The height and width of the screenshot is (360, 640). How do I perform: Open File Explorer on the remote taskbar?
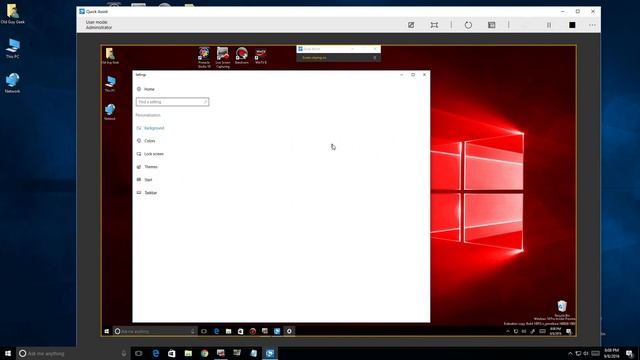coord(229,331)
